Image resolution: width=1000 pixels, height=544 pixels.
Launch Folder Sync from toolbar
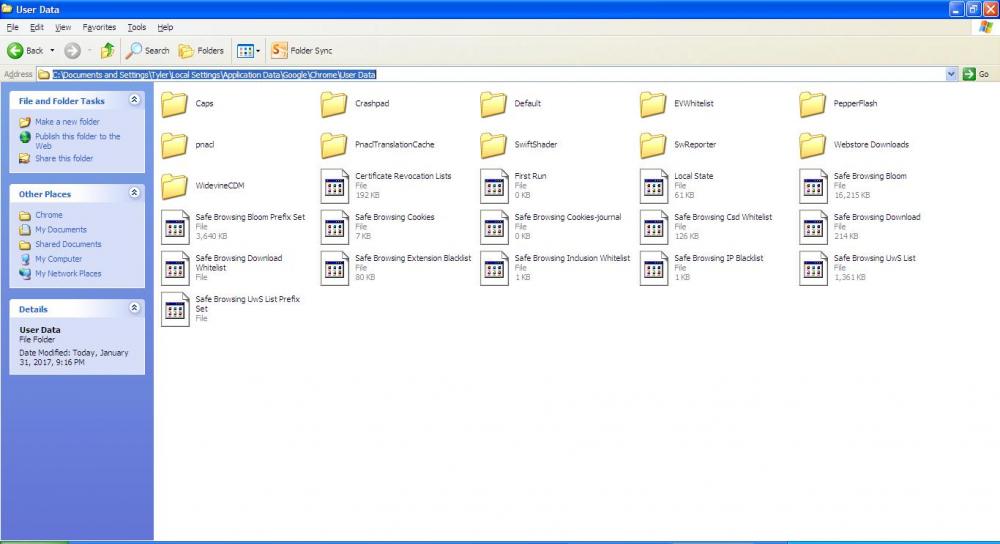302,50
